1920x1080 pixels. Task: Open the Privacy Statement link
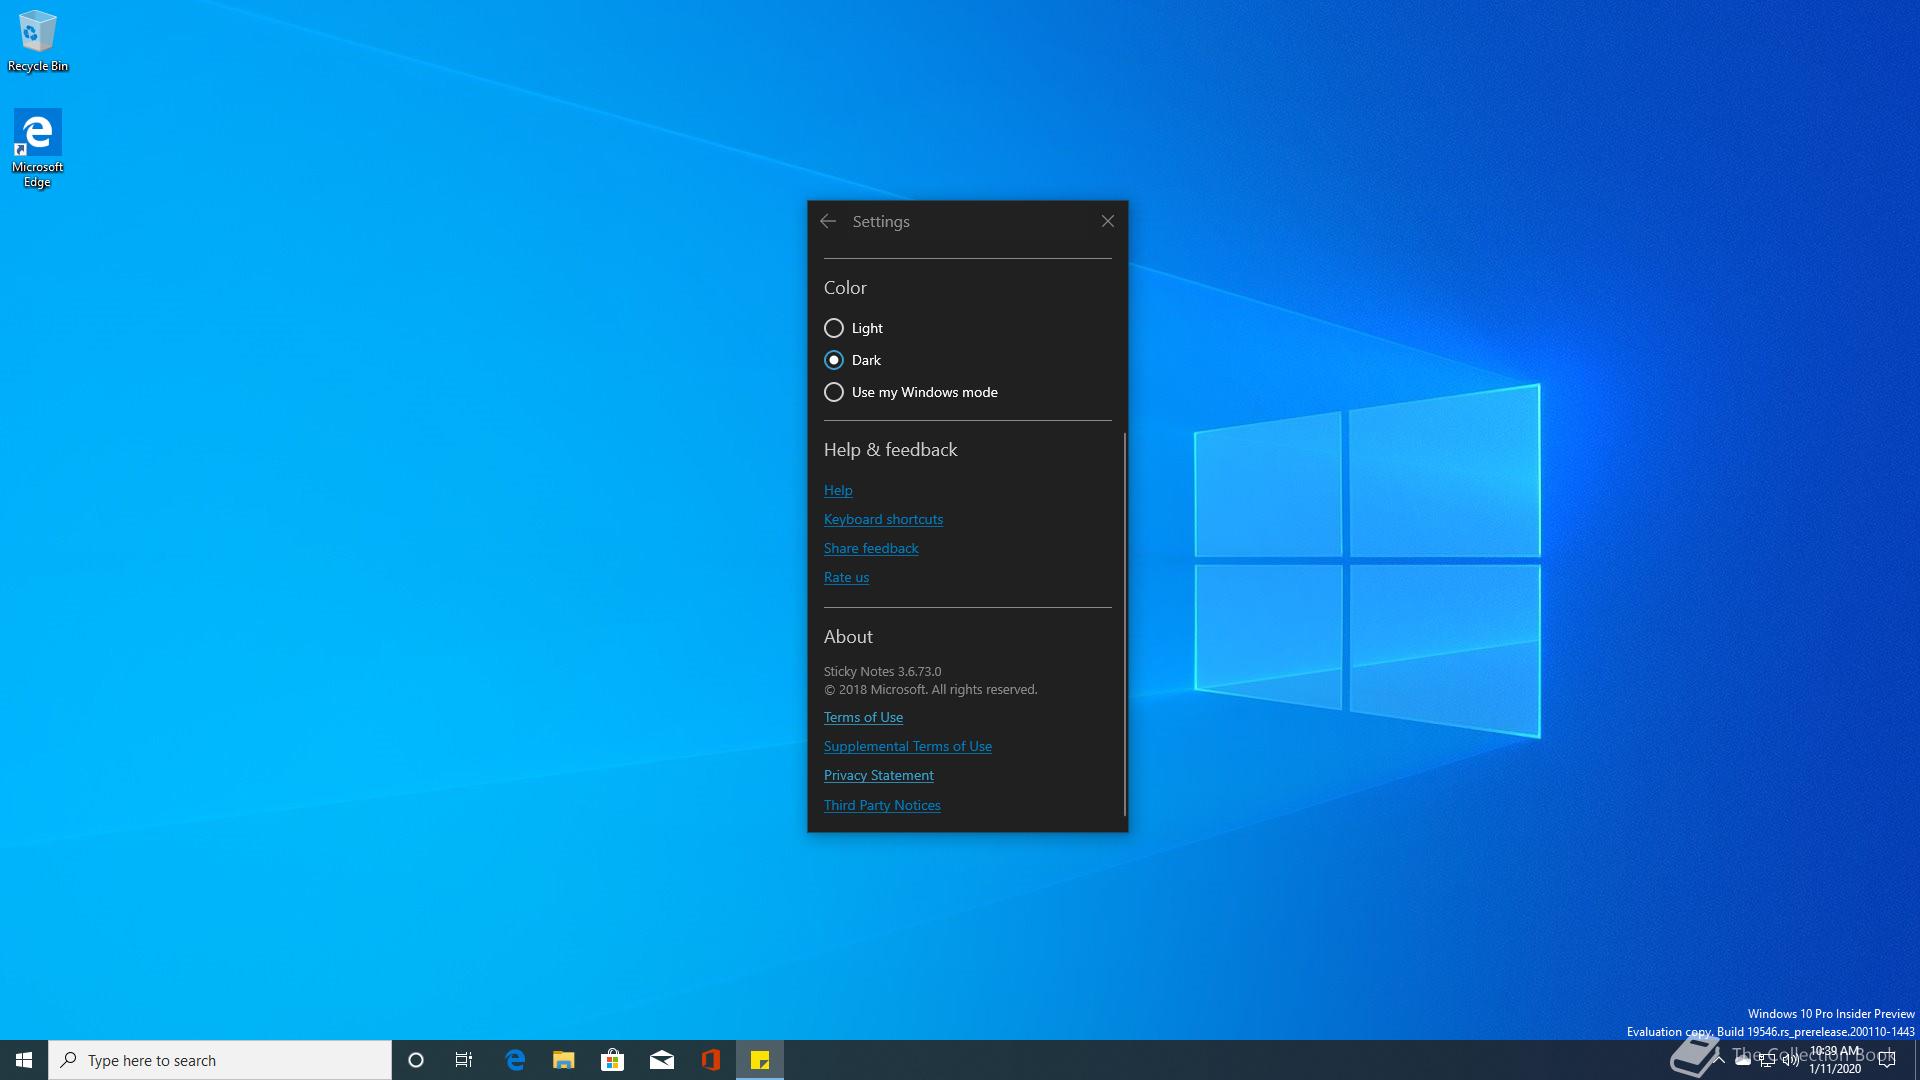click(878, 775)
